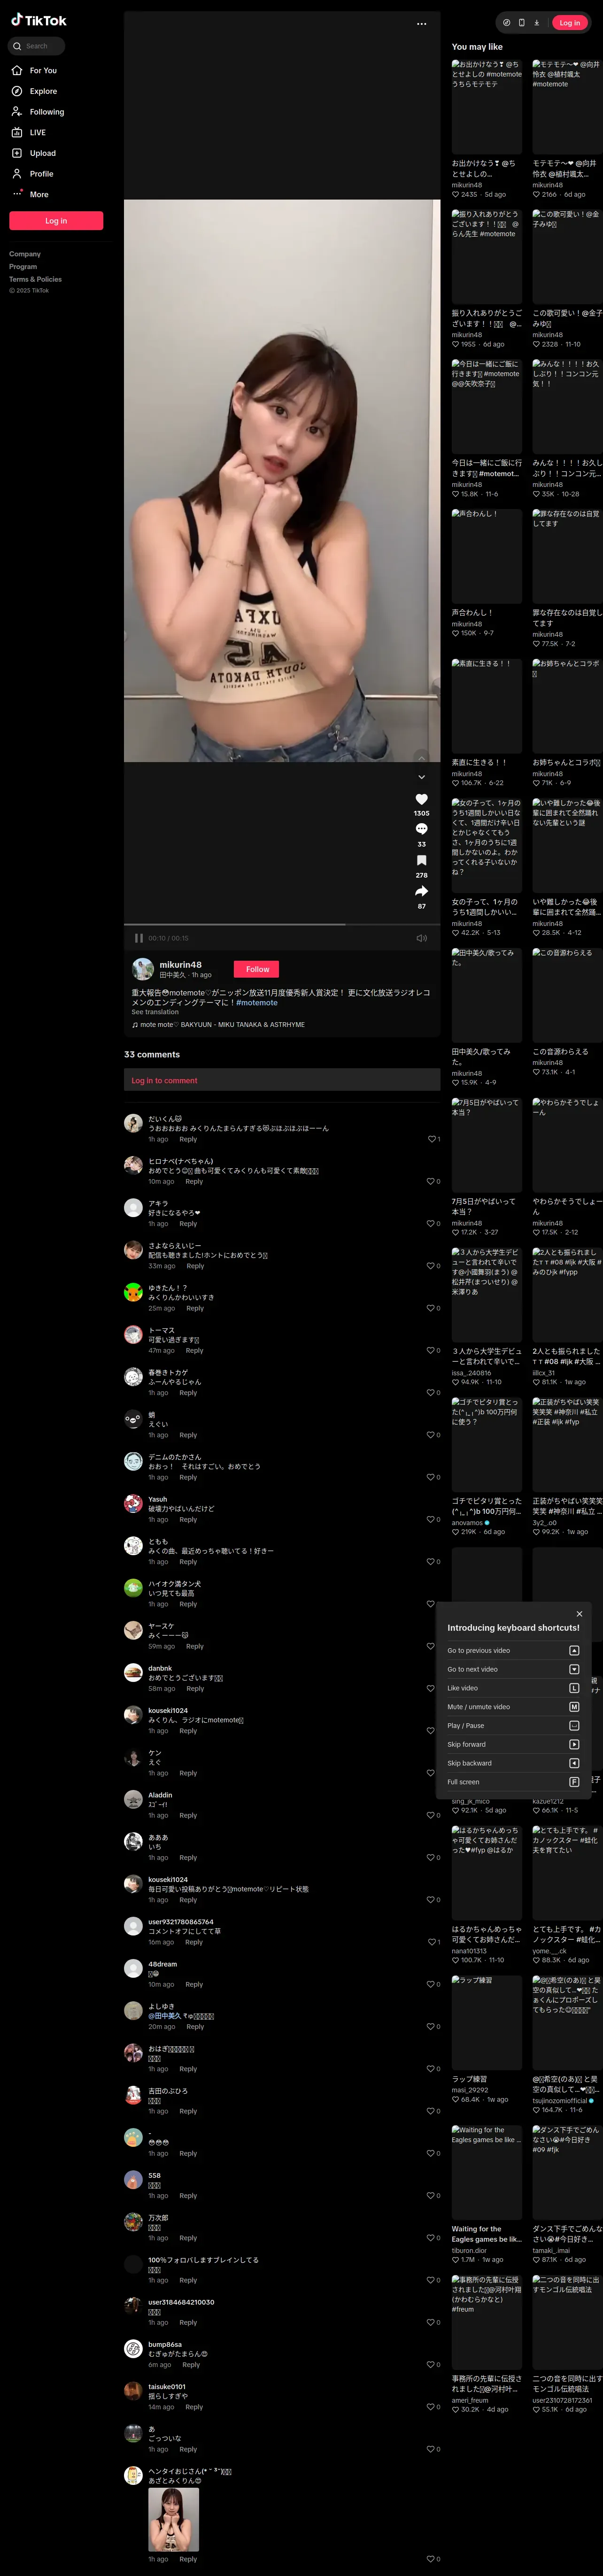Bookmark the video with the favorites icon

(422, 860)
